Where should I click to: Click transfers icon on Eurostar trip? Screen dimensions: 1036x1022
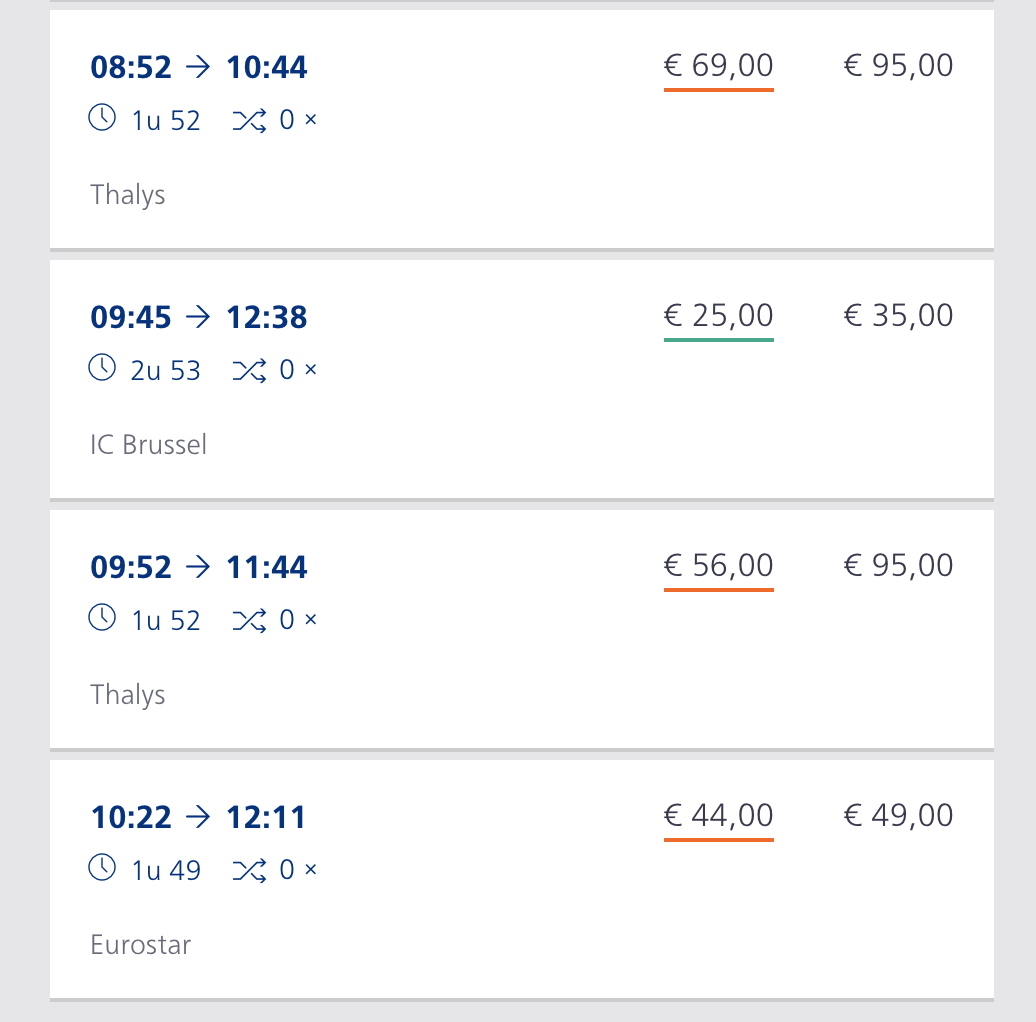click(247, 870)
